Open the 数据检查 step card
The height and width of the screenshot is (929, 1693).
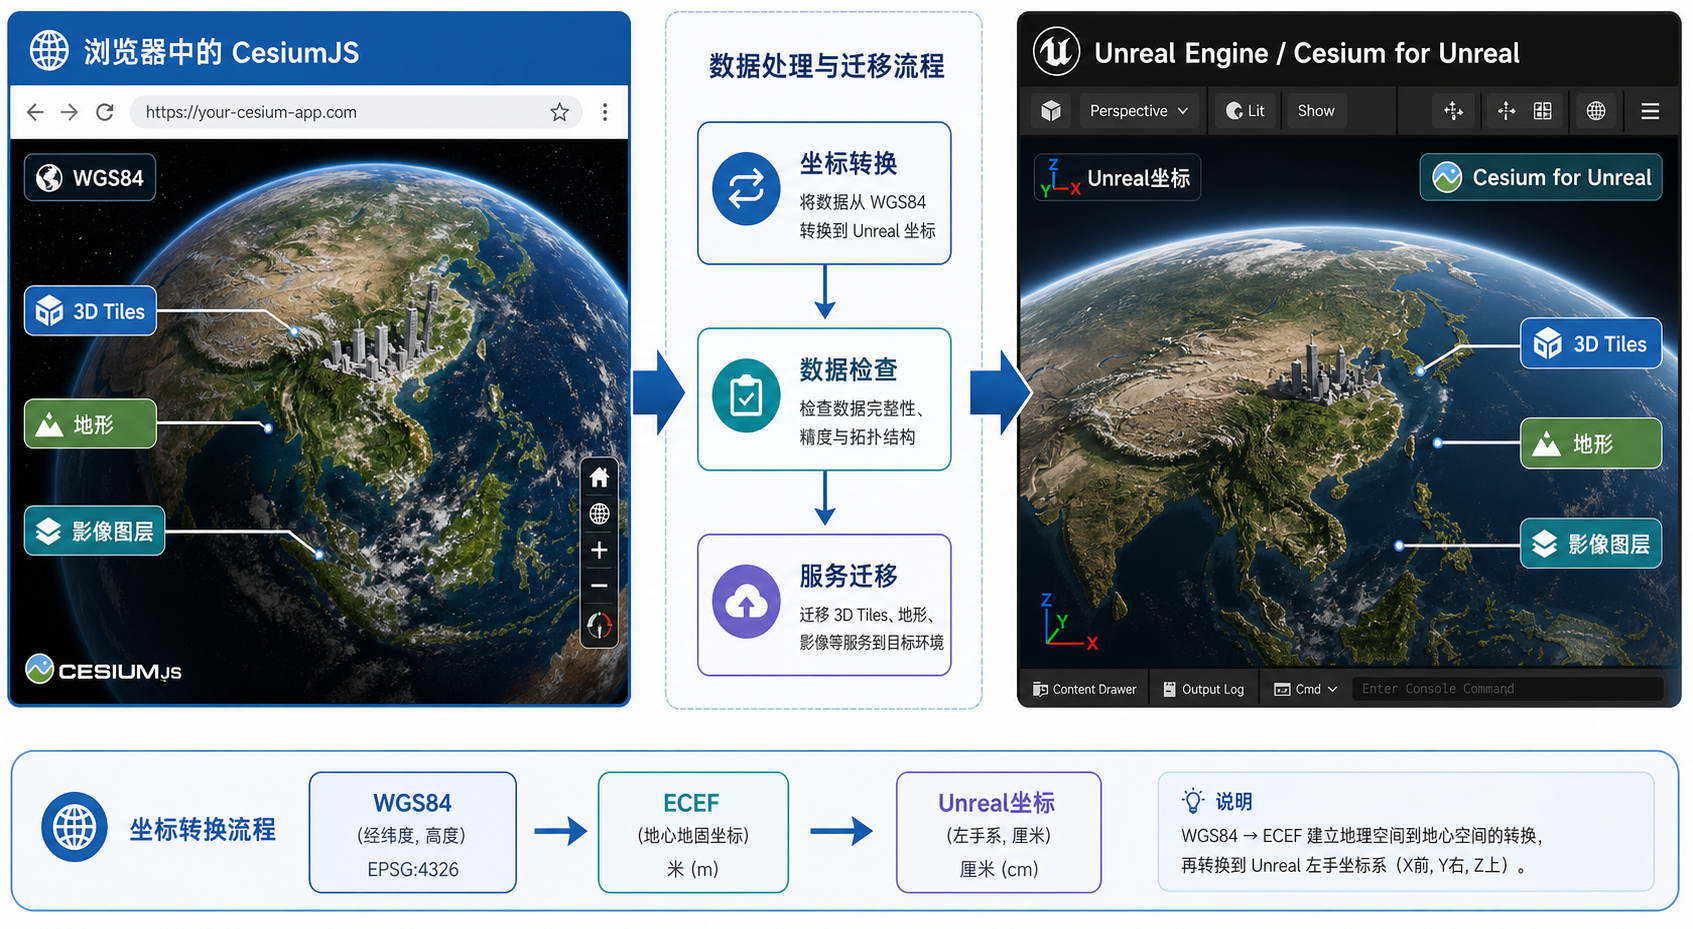click(824, 399)
